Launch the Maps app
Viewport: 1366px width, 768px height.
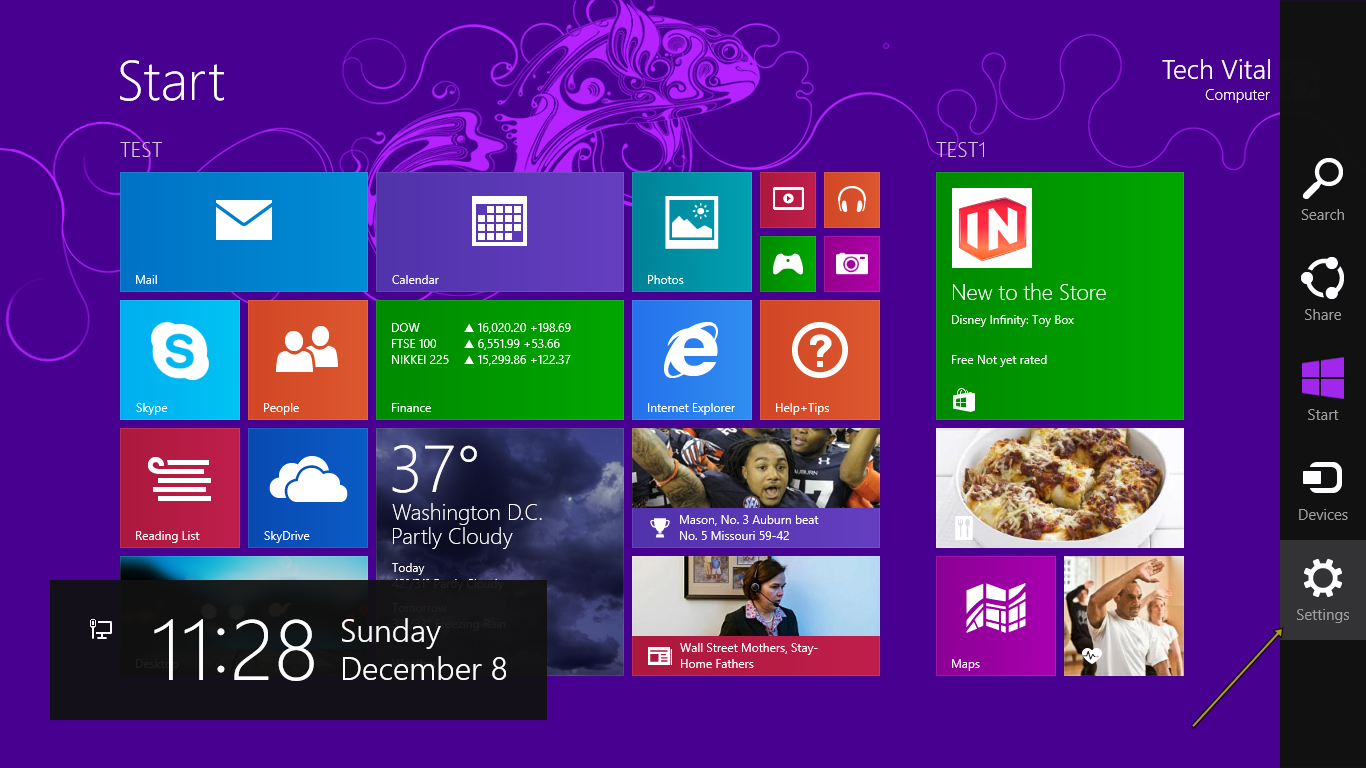pos(995,615)
